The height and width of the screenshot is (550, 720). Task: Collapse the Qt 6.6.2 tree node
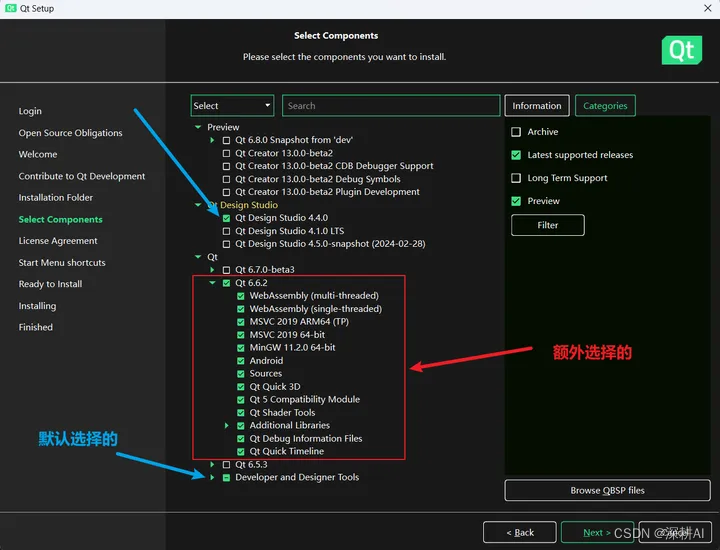[213, 283]
